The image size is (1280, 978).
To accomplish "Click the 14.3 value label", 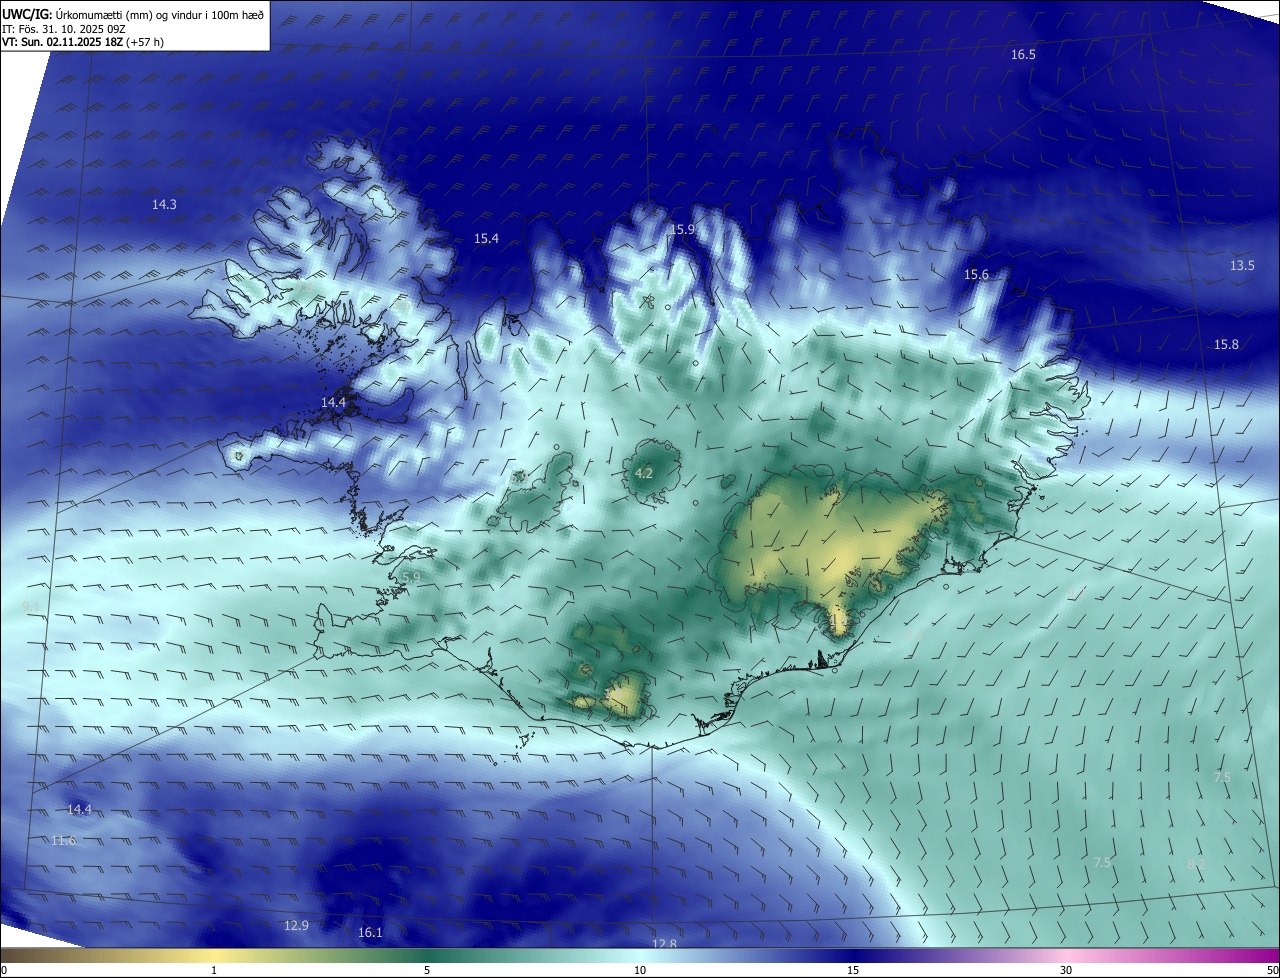I will click(x=164, y=204).
